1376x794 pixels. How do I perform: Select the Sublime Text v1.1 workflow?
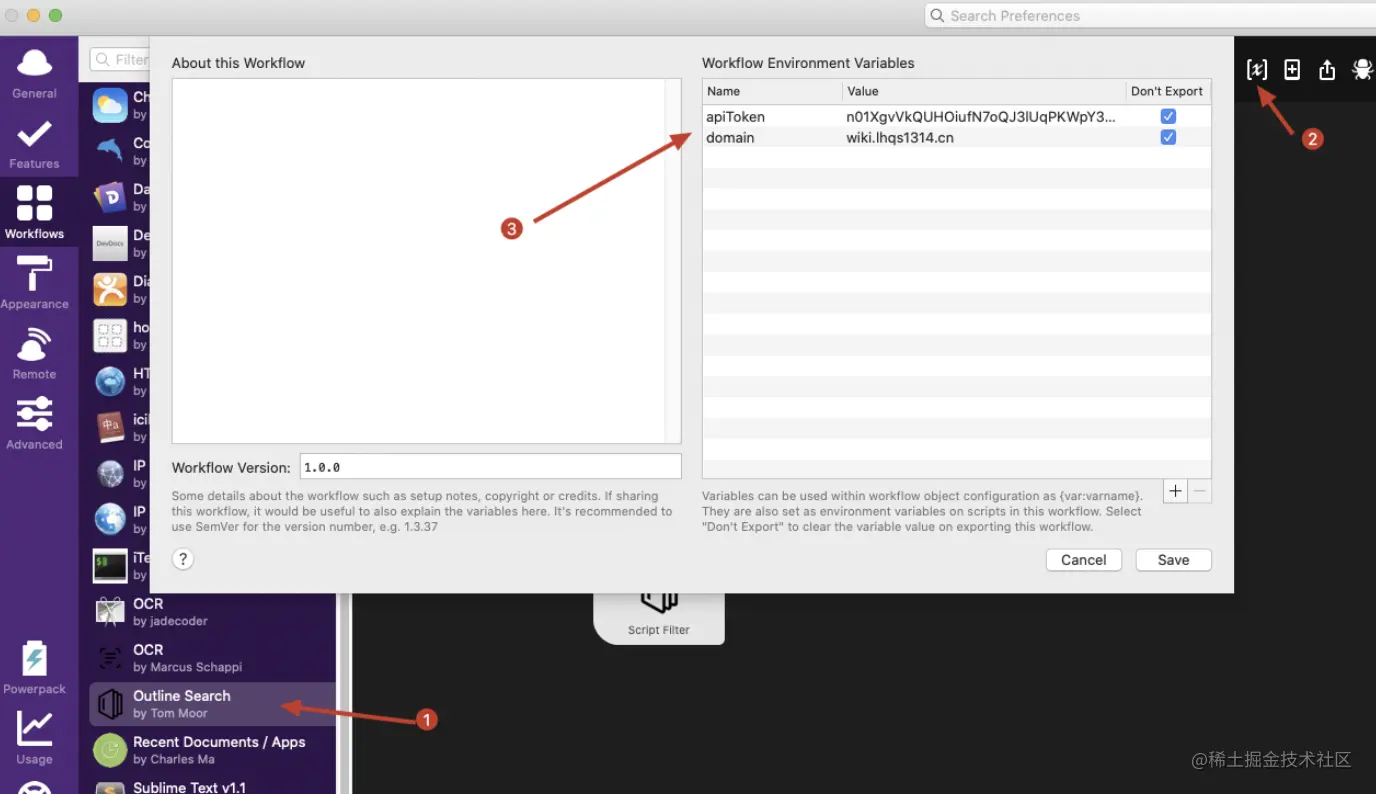click(x=212, y=787)
